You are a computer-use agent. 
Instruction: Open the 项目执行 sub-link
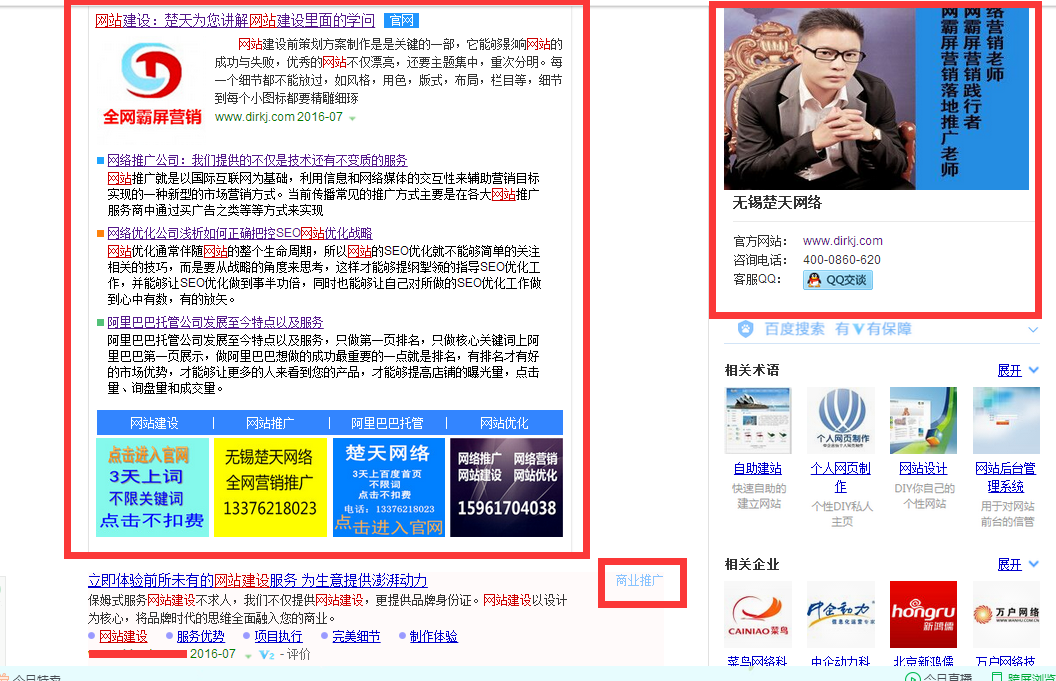point(278,636)
